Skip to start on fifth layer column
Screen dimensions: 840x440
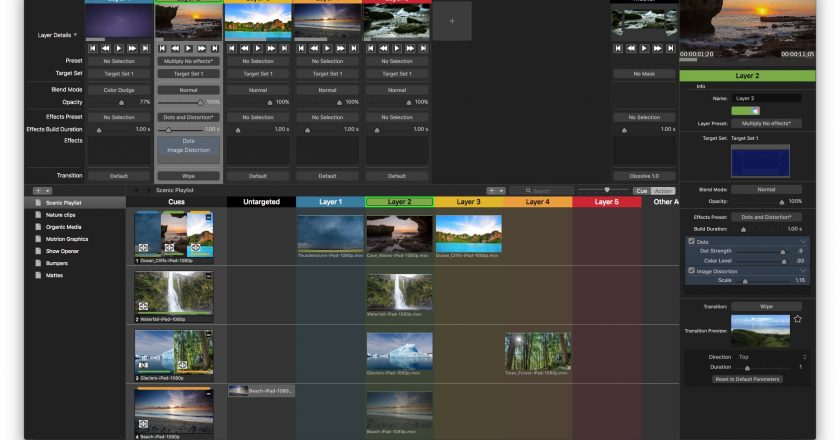tap(371, 48)
